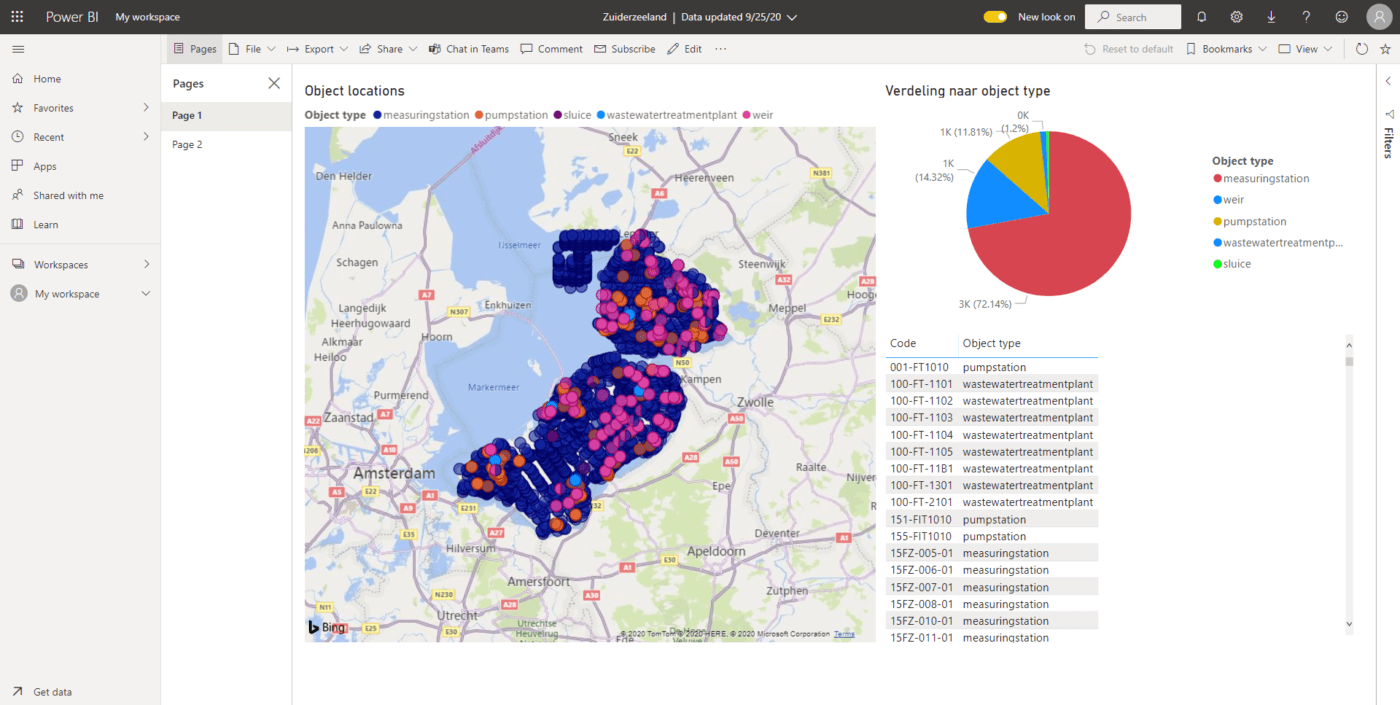Select sluice in pie chart legend
Viewport: 1400px width, 705px height.
tap(1232, 264)
